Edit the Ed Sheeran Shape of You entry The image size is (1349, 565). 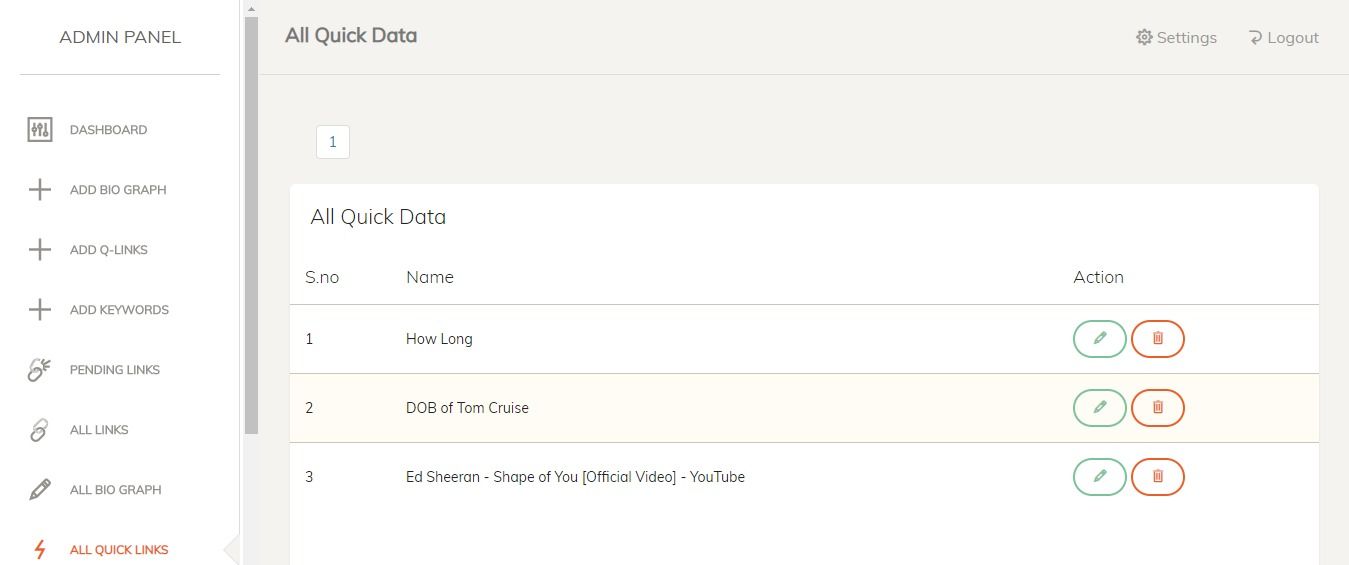point(1100,477)
